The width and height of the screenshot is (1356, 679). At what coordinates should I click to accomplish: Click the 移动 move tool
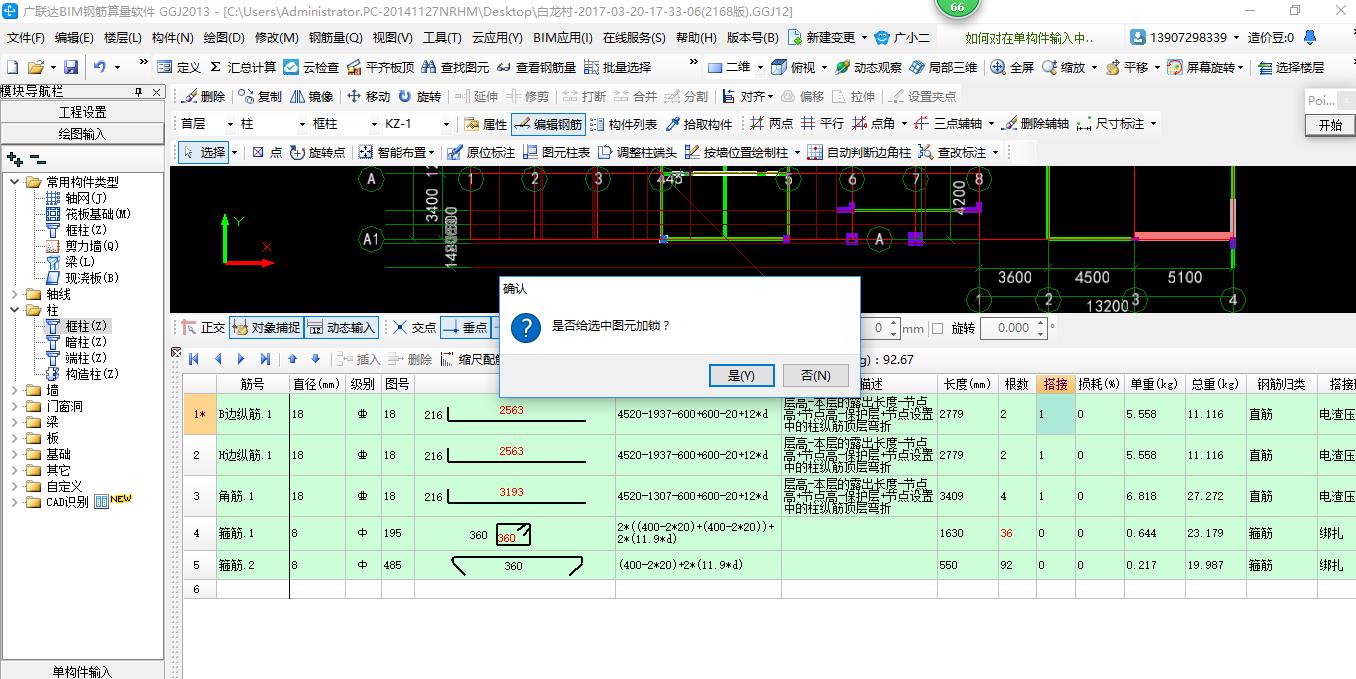(x=368, y=96)
